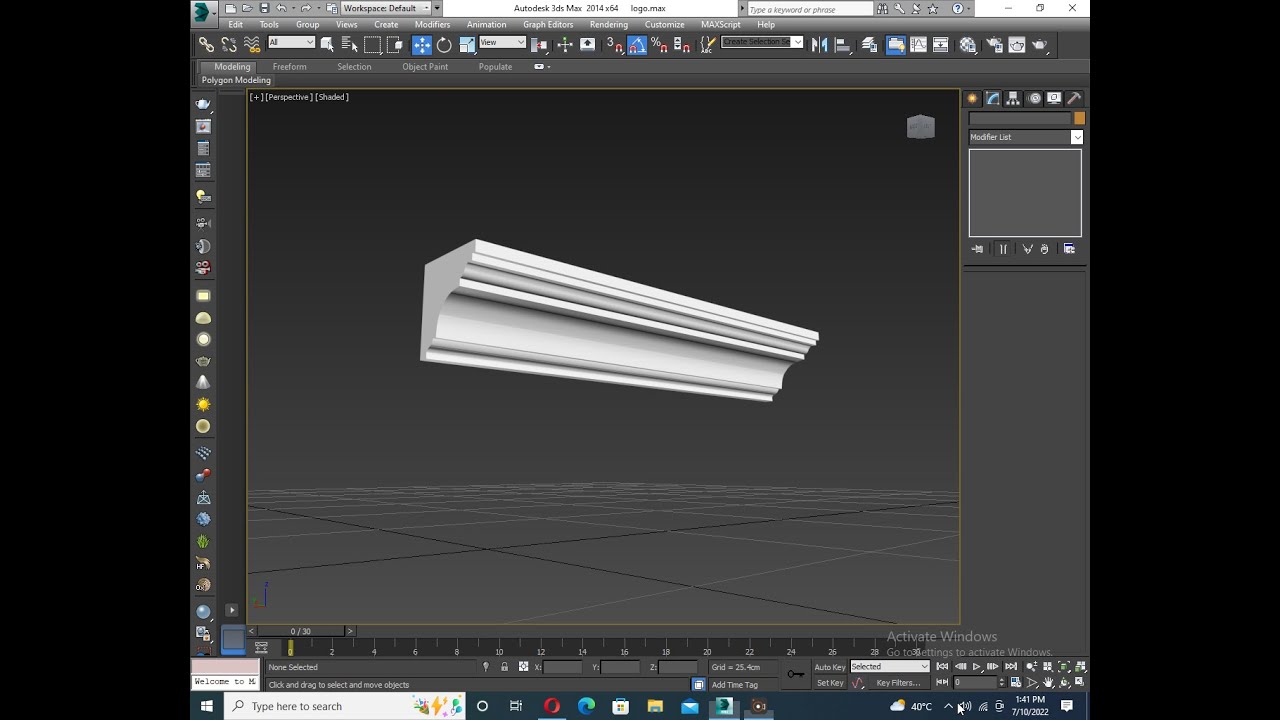
Task: Toggle the 3D Snaps button
Action: point(615,45)
